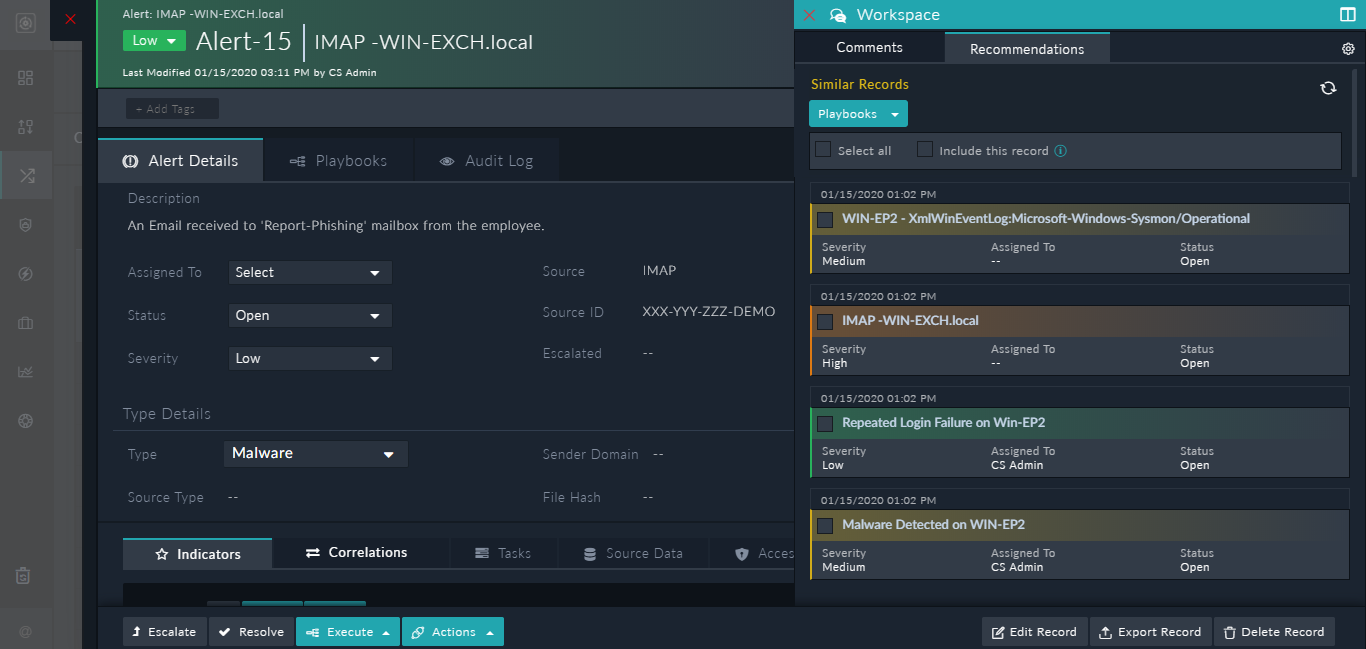Viewport: 1366px width, 649px height.
Task: Click the Workspace chat bubbles icon
Action: click(838, 15)
